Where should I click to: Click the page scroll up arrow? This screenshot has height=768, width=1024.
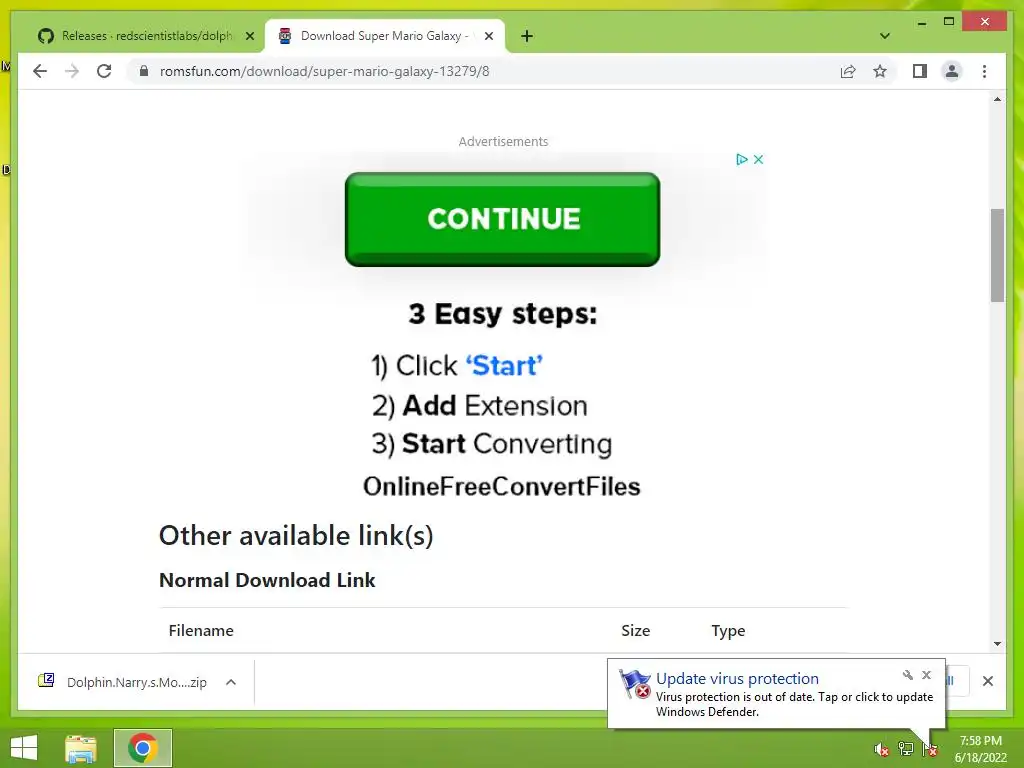pos(997,99)
